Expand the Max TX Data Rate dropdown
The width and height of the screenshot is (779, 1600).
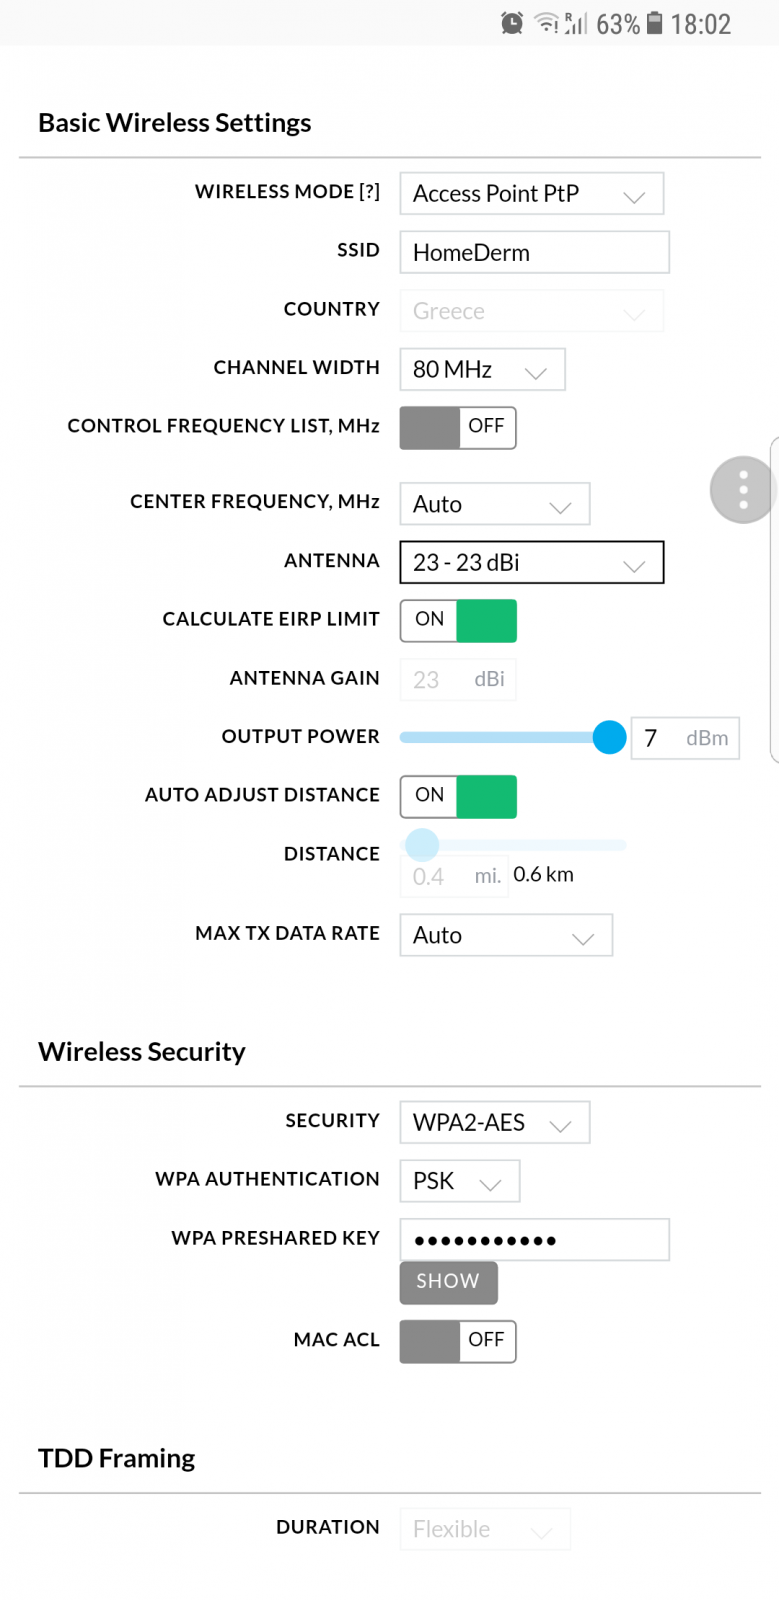point(506,935)
